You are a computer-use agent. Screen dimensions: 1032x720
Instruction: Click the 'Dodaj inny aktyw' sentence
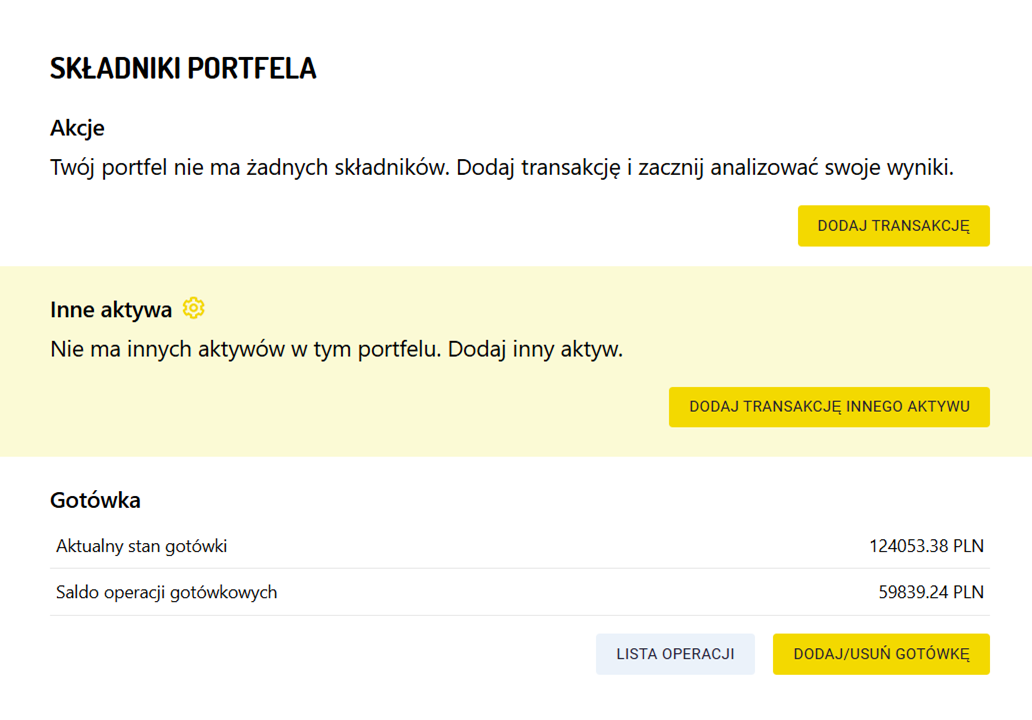(535, 351)
